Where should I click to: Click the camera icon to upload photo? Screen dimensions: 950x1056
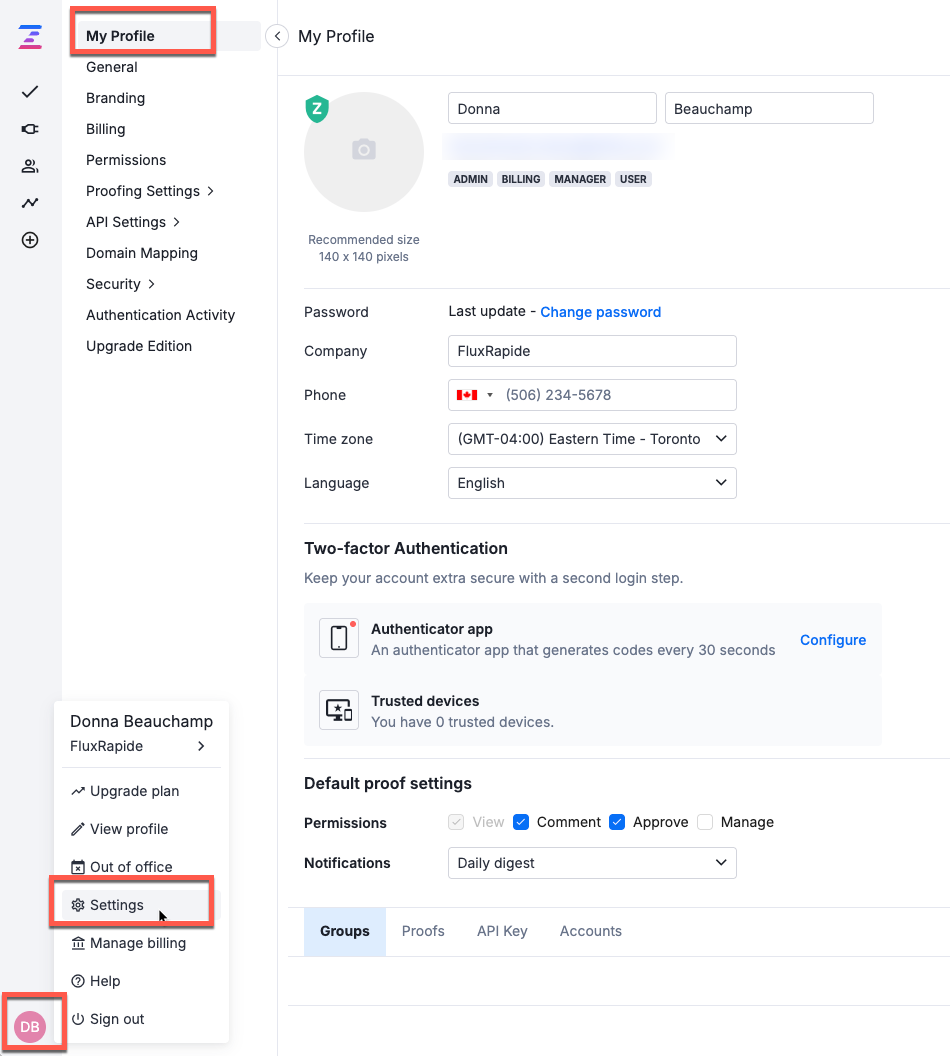point(364,150)
